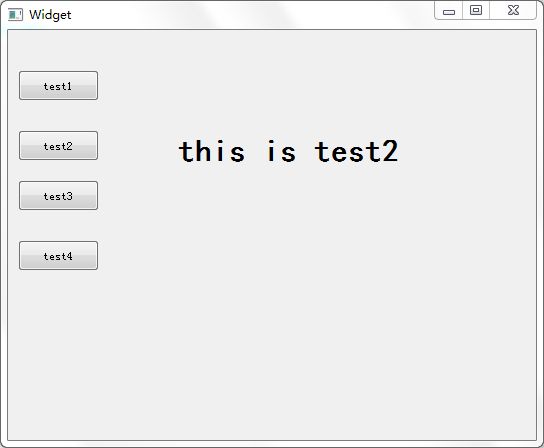Minimize the Widget window

point(449,11)
